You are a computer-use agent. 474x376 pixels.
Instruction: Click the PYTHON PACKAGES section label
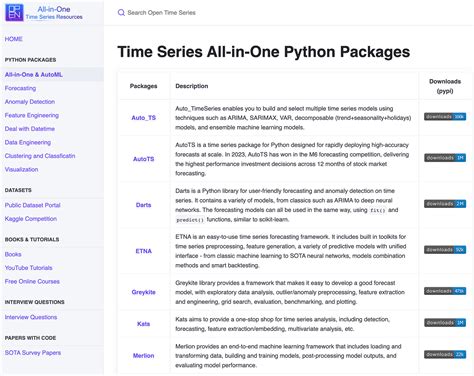pos(30,60)
